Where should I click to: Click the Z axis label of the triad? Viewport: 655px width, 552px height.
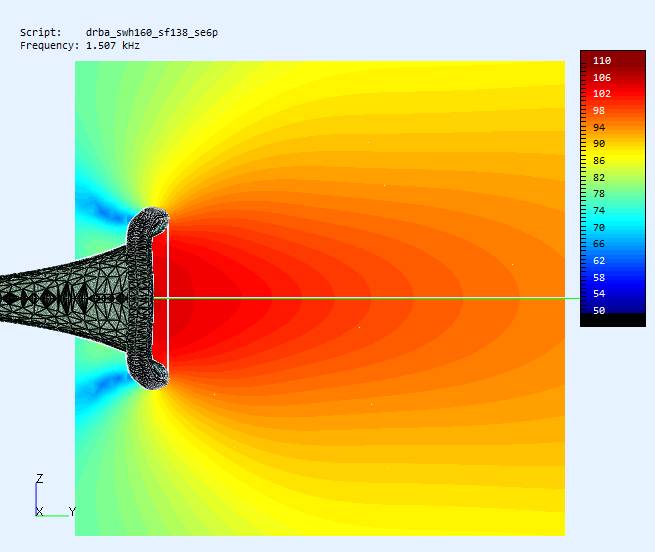point(40,478)
